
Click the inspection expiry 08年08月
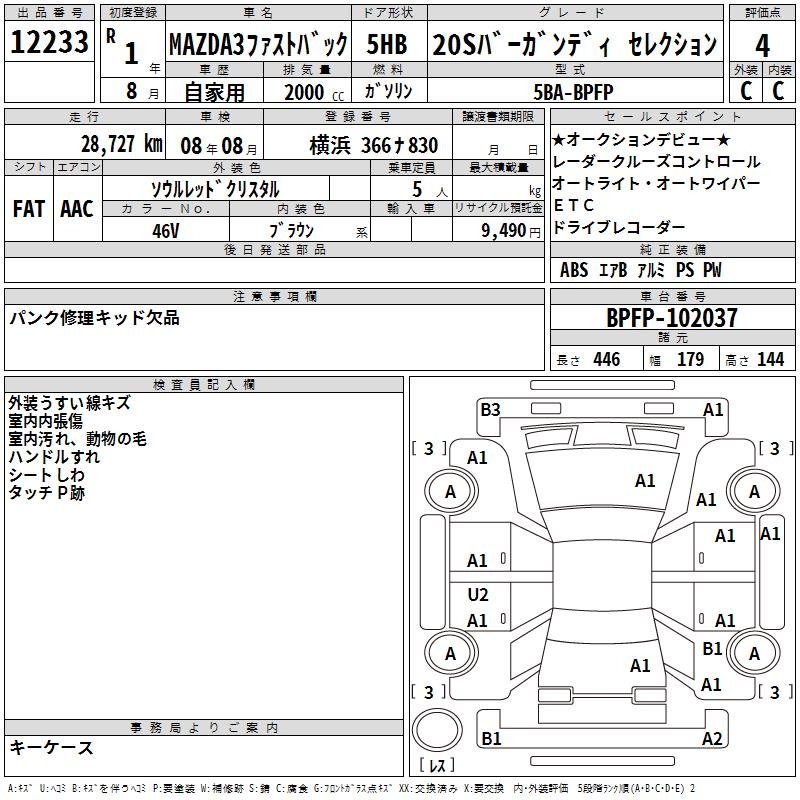[219, 146]
